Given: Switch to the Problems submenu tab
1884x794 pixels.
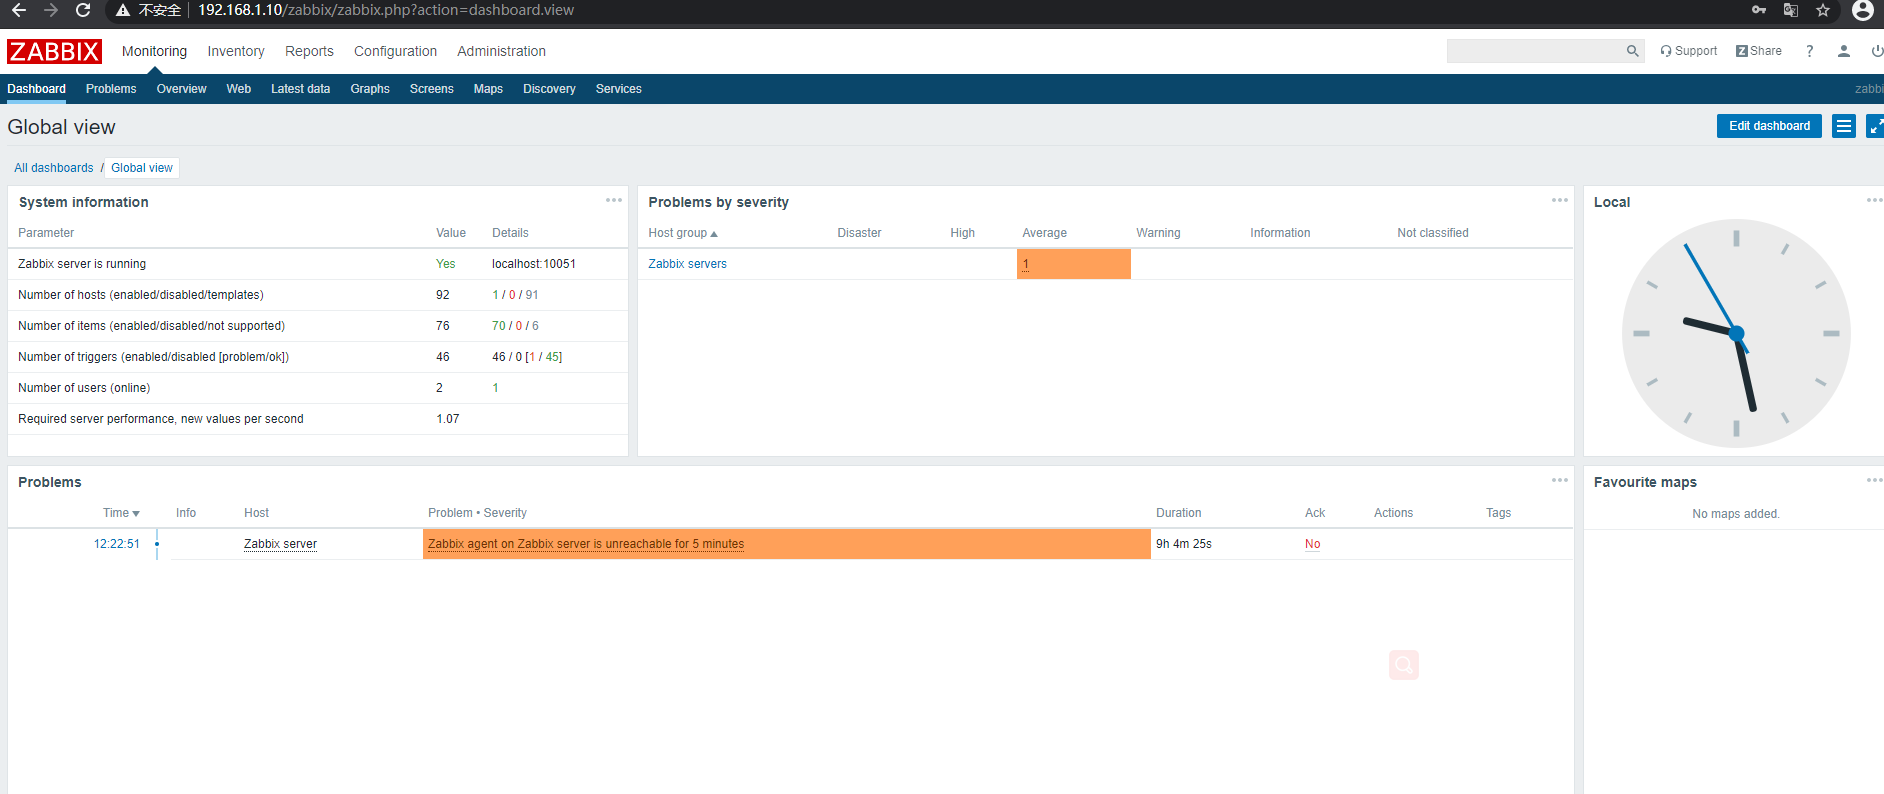Looking at the screenshot, I should pos(111,89).
